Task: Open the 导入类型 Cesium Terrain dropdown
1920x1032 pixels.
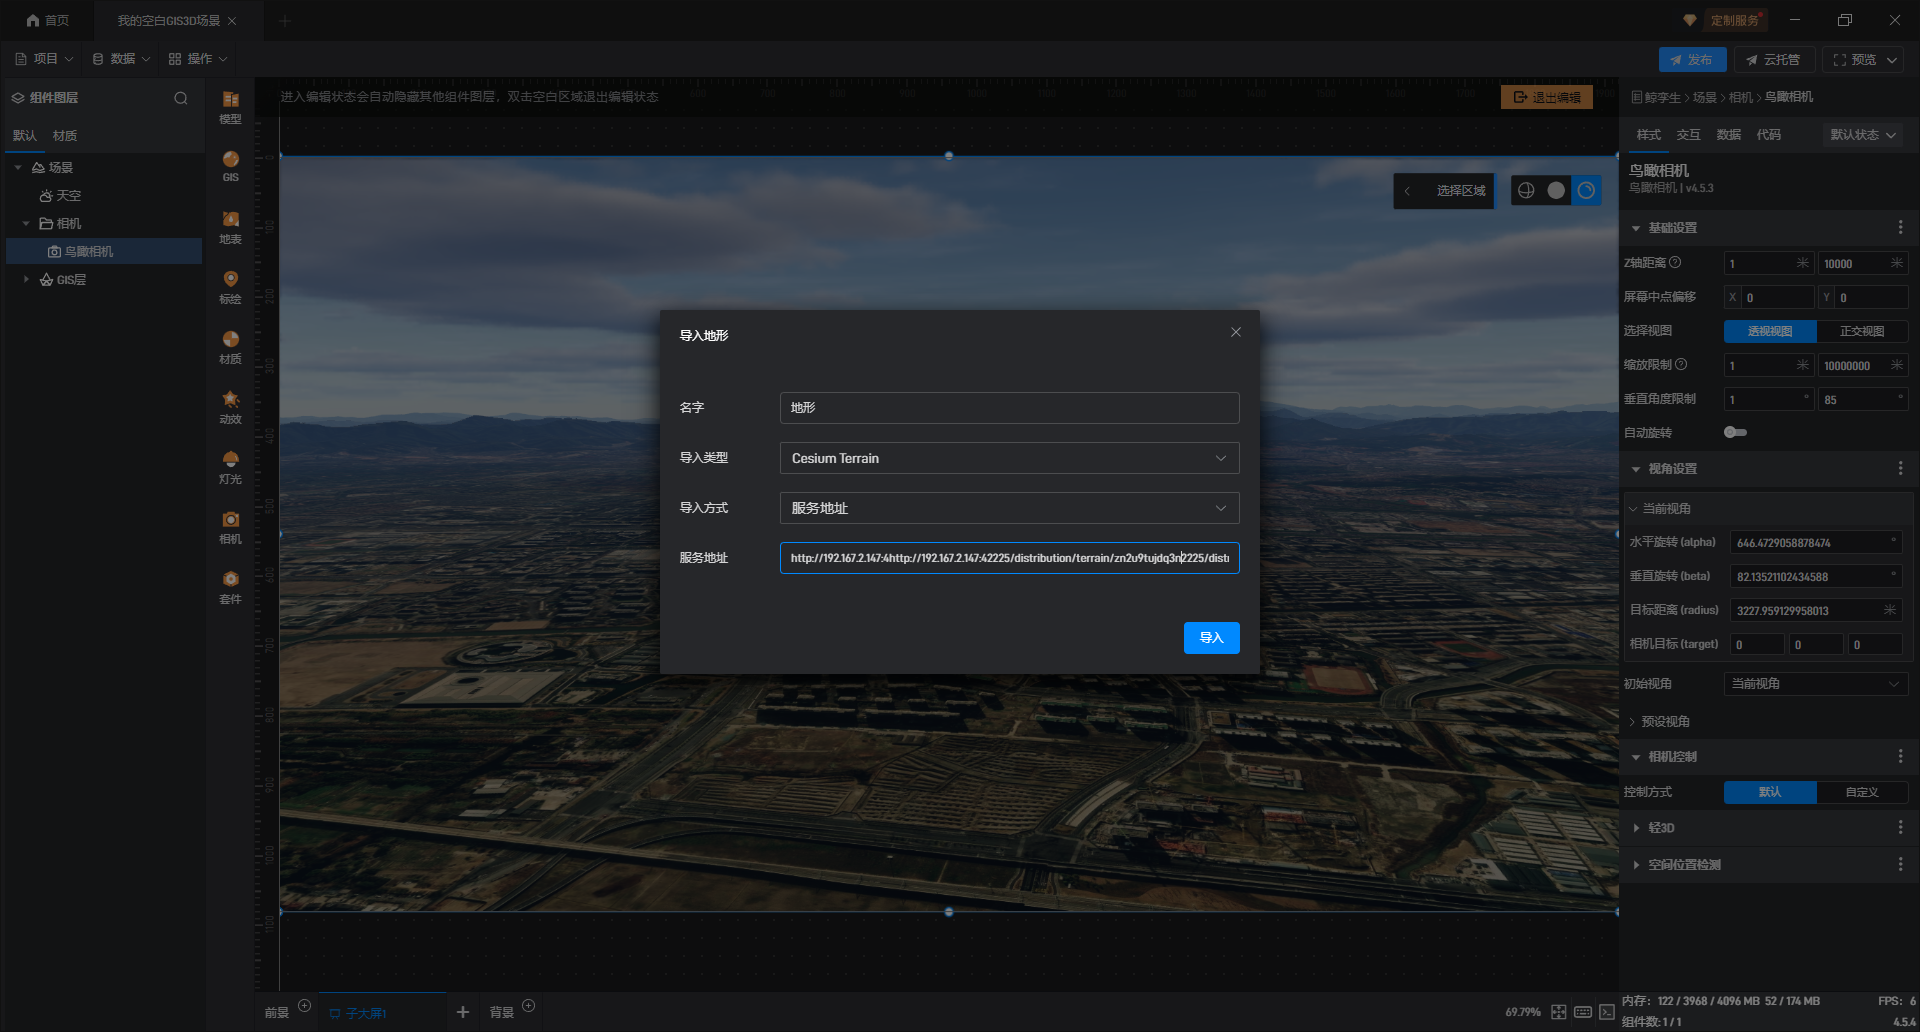Action: [1009, 458]
